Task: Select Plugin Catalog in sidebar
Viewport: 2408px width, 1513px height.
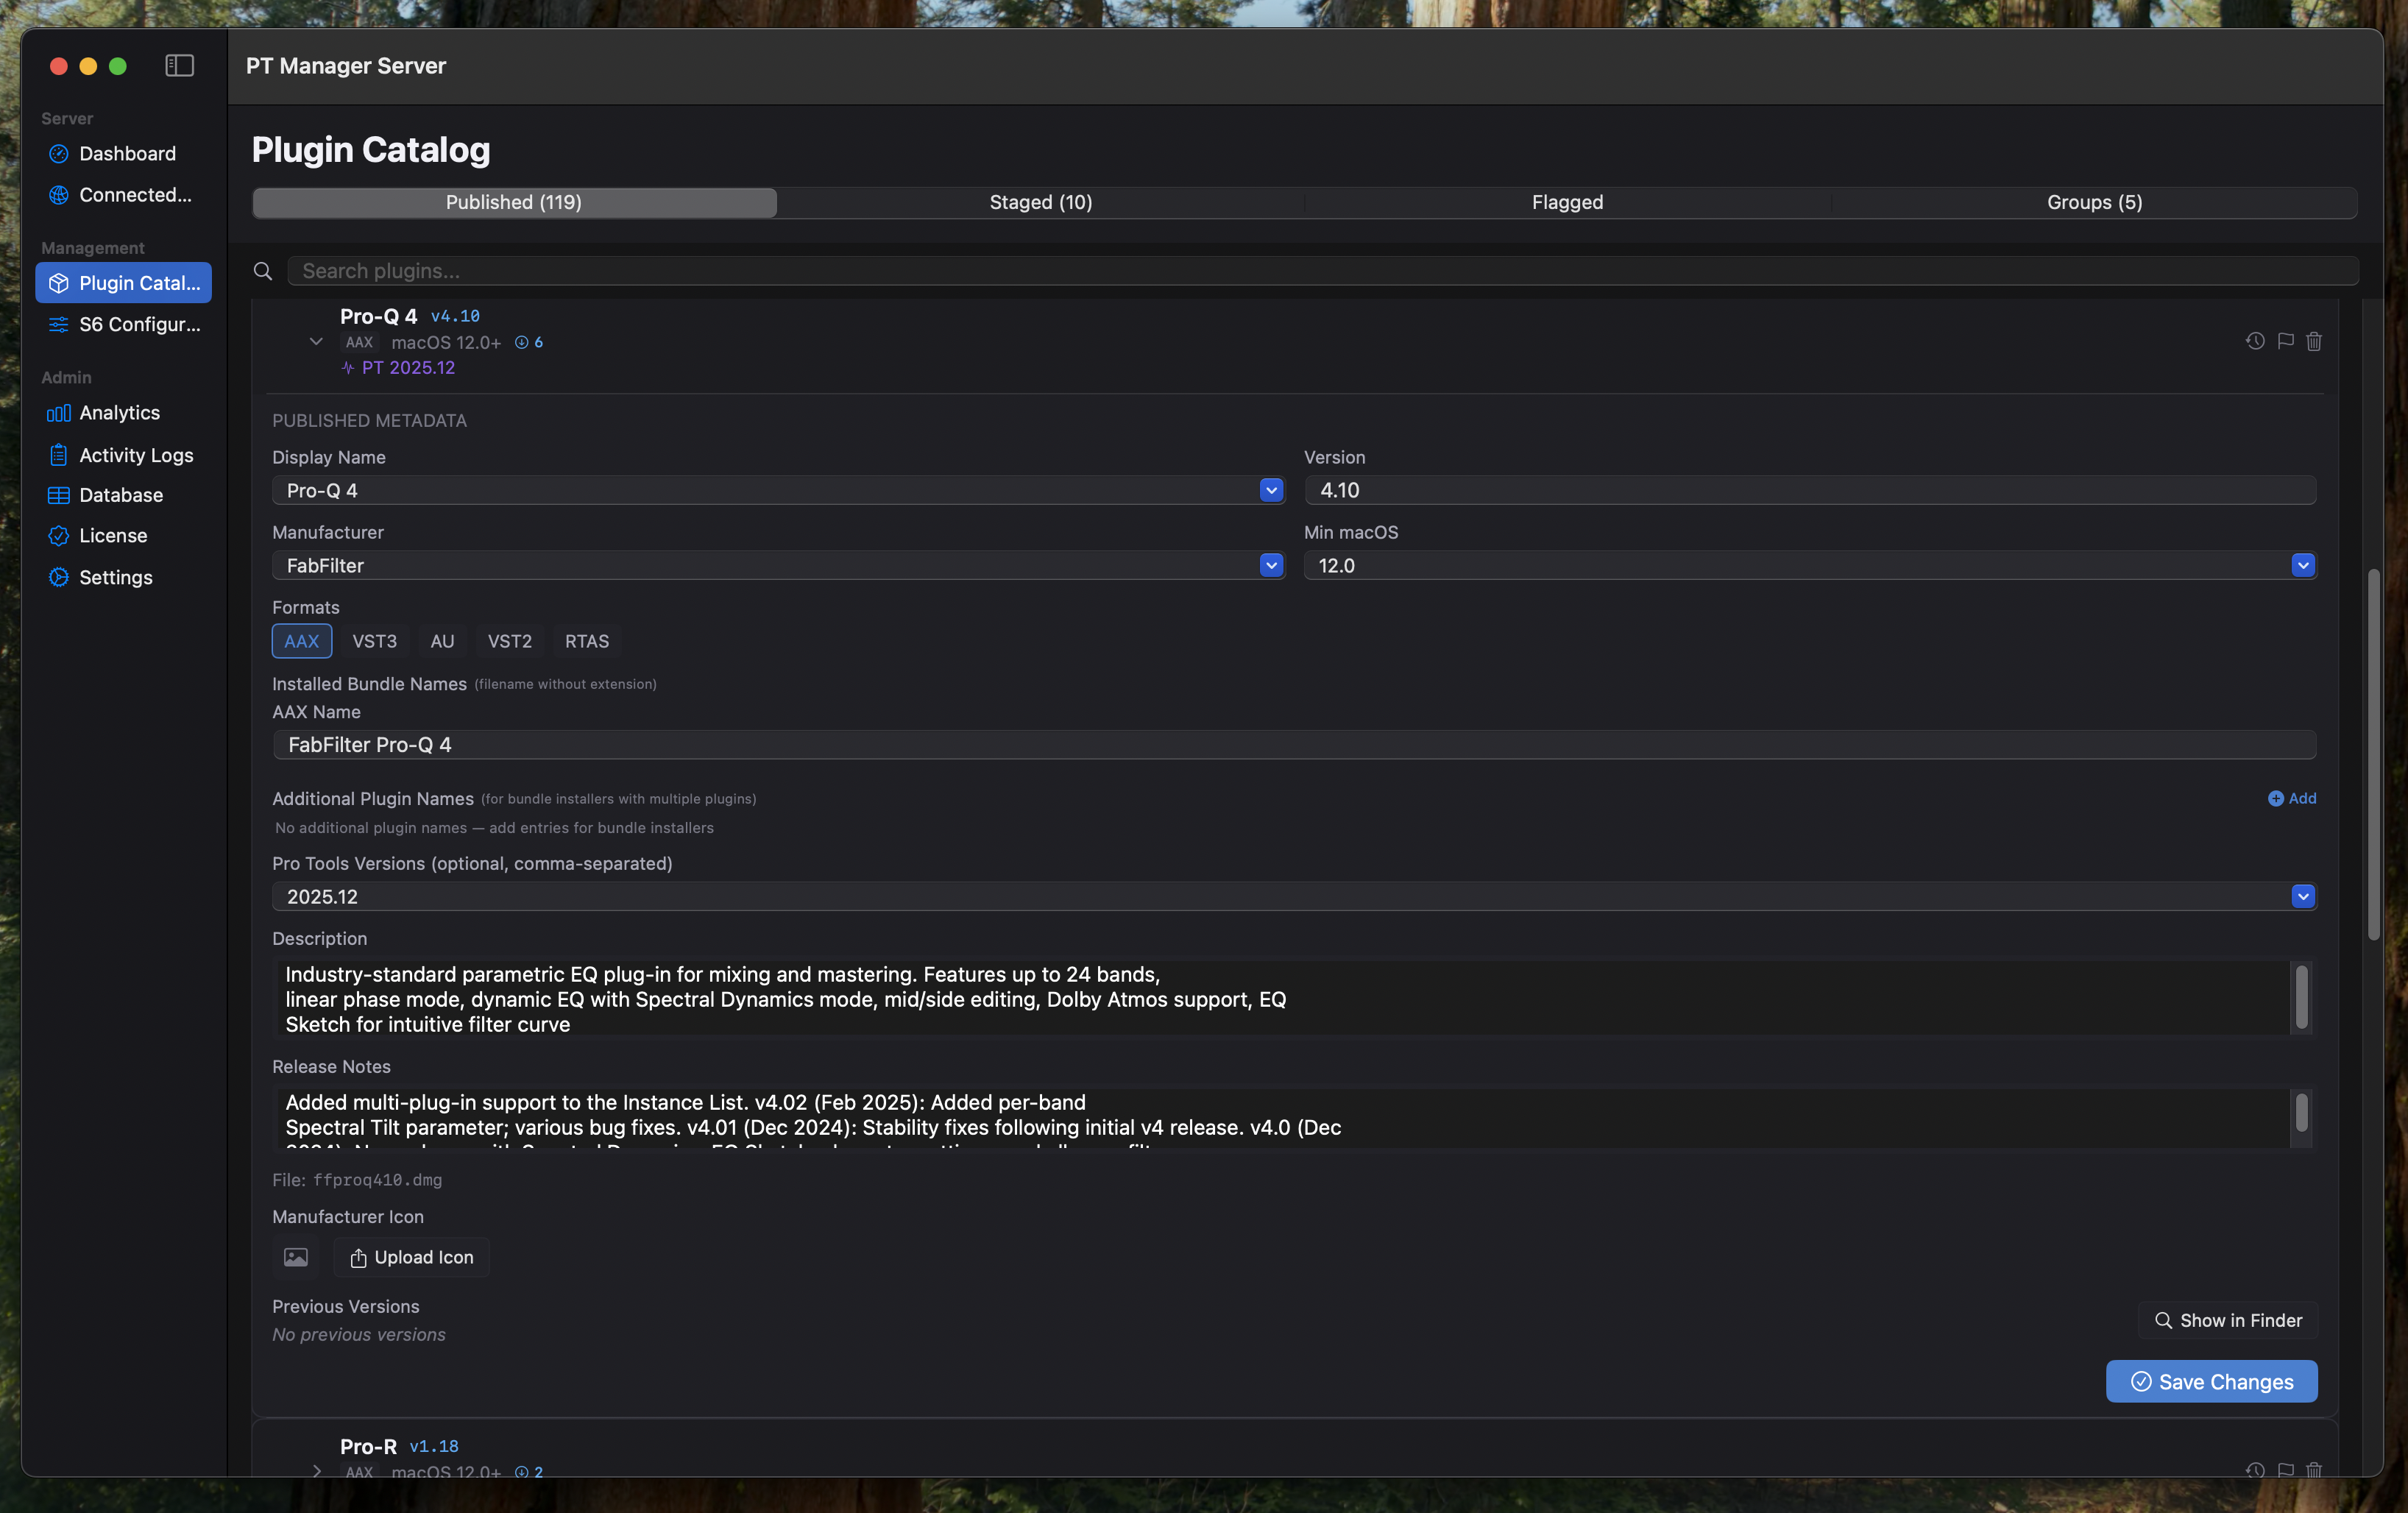Action: [123, 283]
